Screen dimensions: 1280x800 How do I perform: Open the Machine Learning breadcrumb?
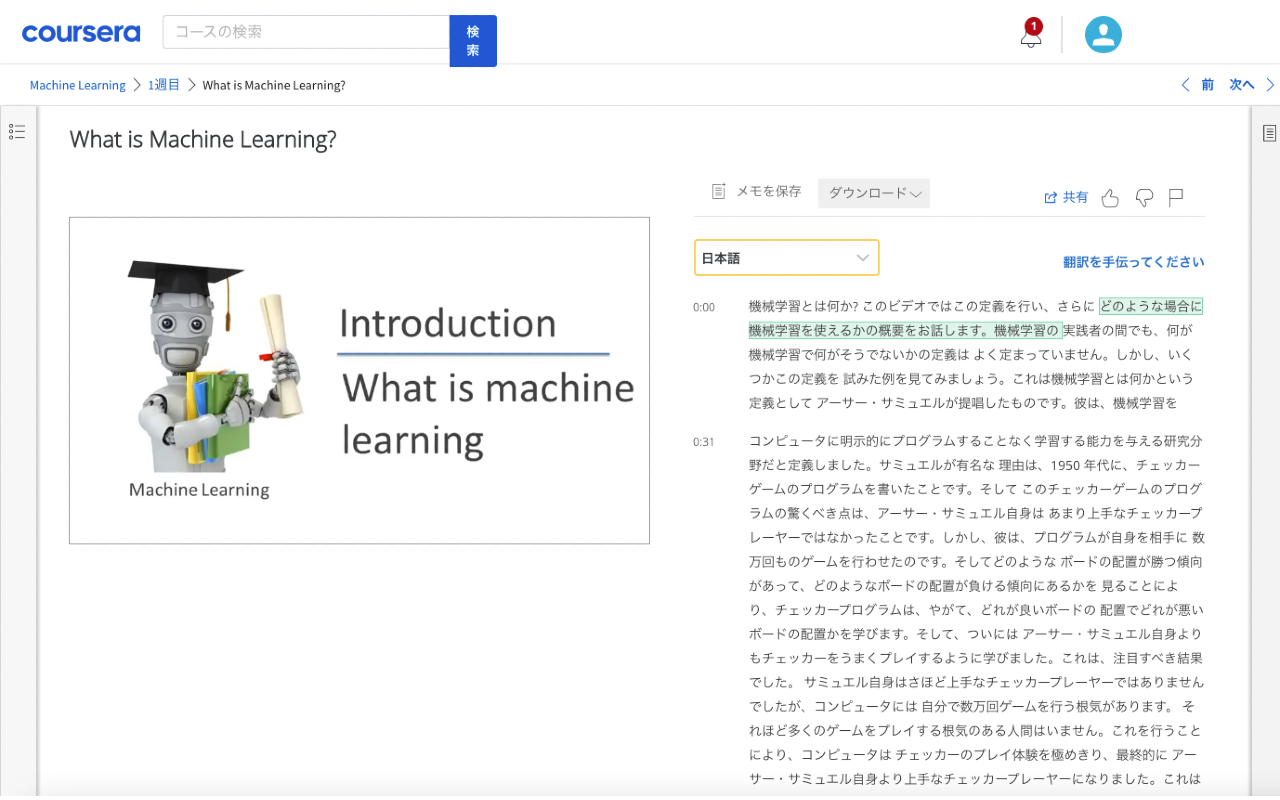pyautogui.click(x=77, y=85)
